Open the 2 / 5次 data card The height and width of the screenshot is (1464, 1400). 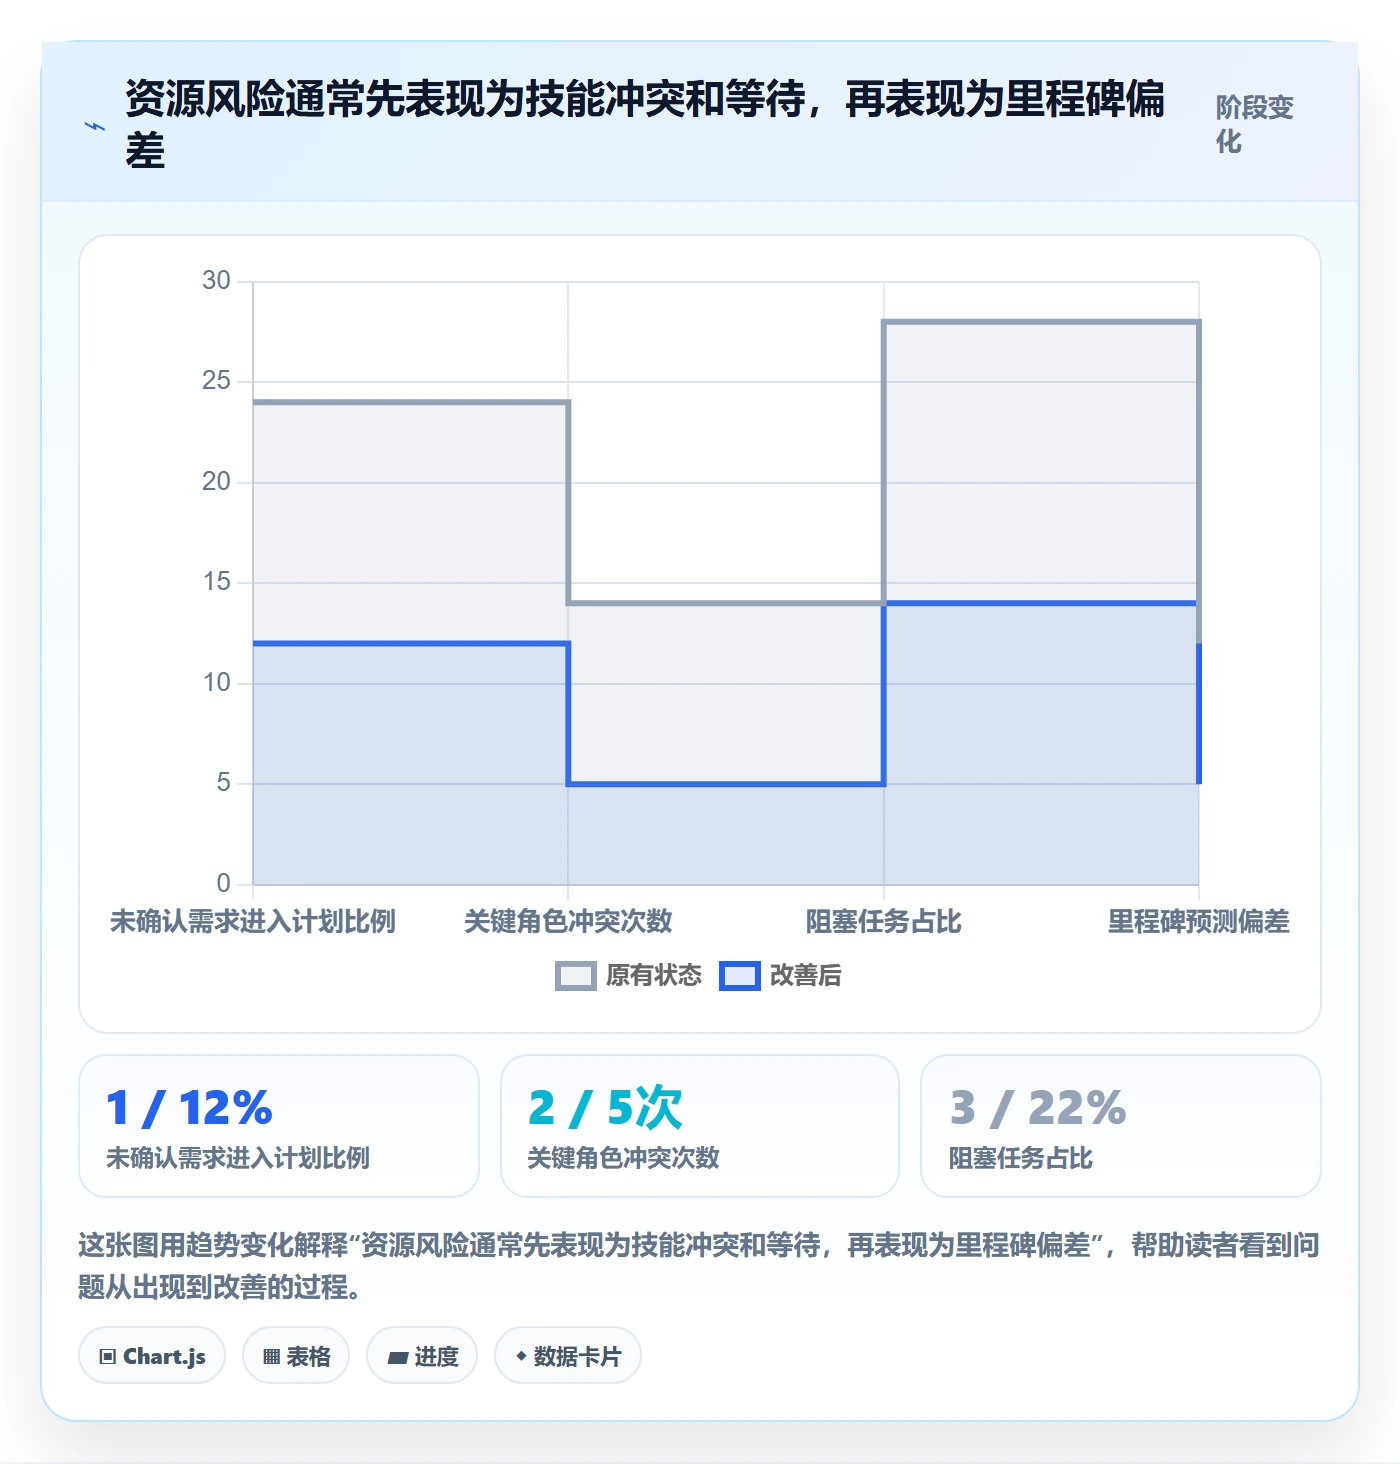(700, 1126)
